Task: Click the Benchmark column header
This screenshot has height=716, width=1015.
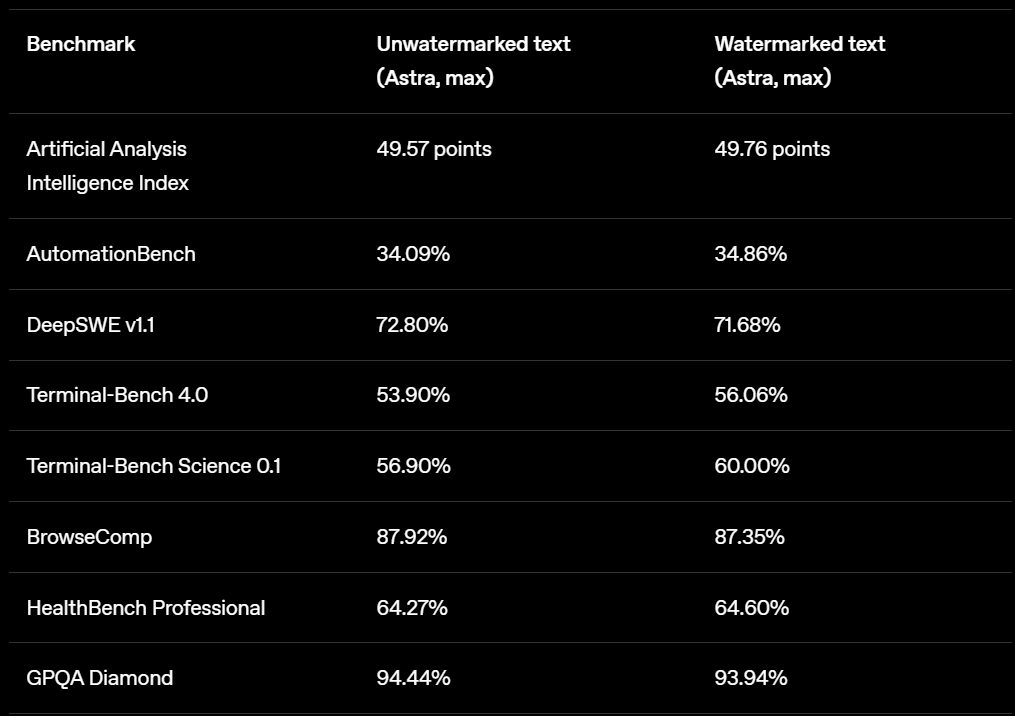Action: click(81, 44)
